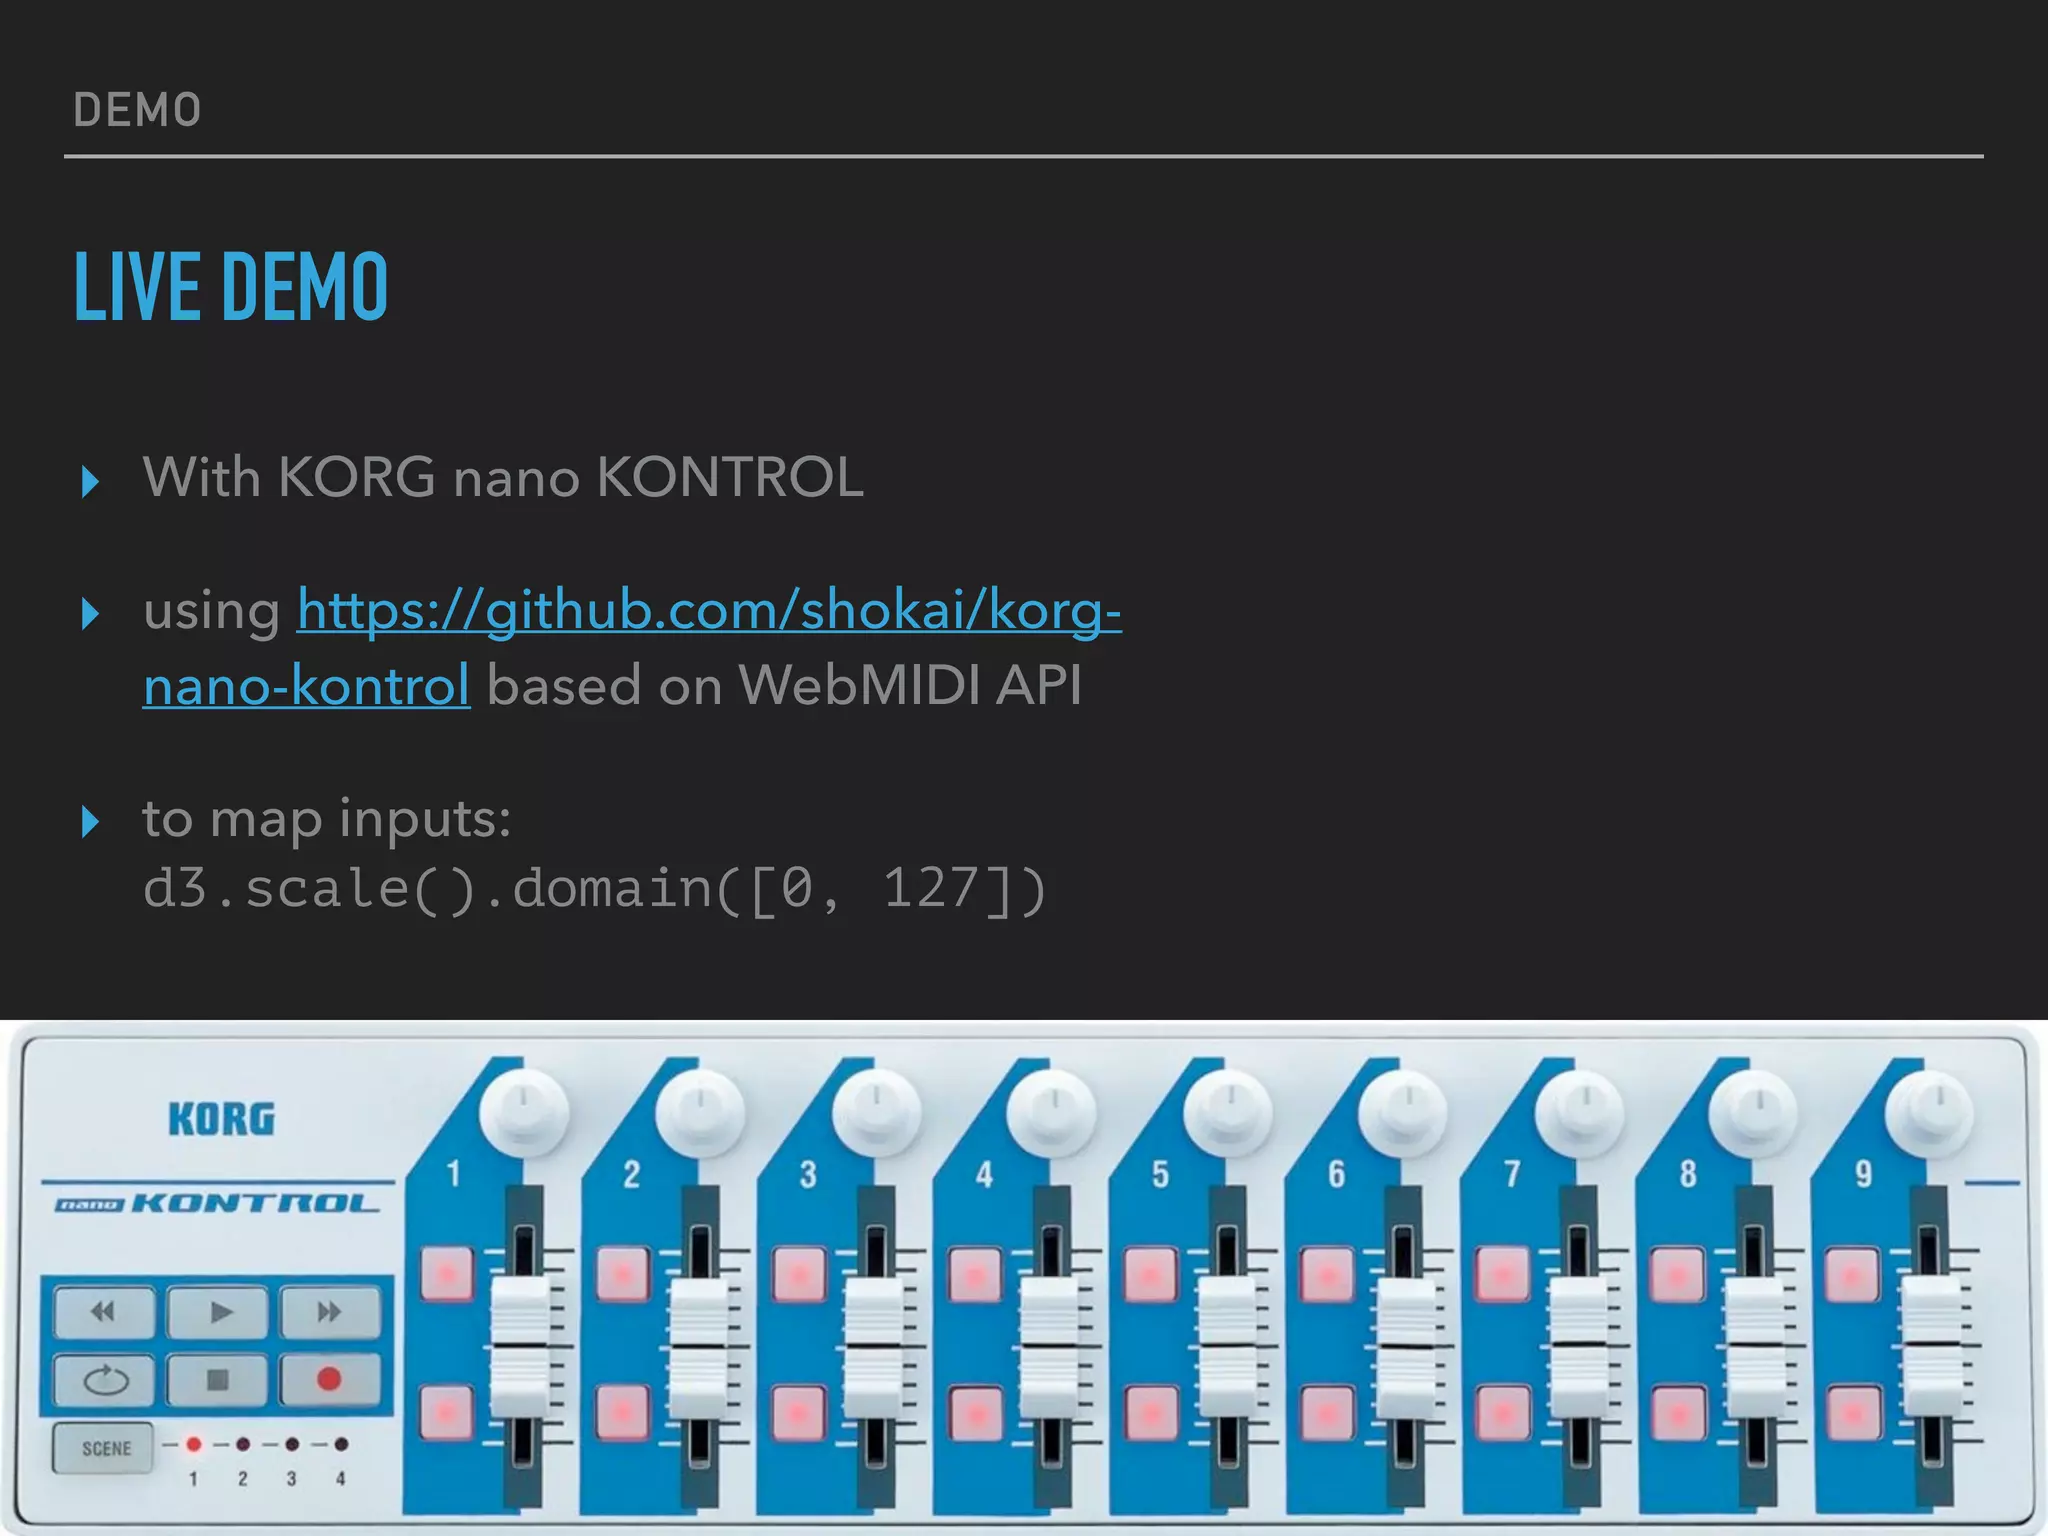The height and width of the screenshot is (1536, 2048).
Task: Toggle the lower red pad of channel 1
Action: pos(446,1412)
